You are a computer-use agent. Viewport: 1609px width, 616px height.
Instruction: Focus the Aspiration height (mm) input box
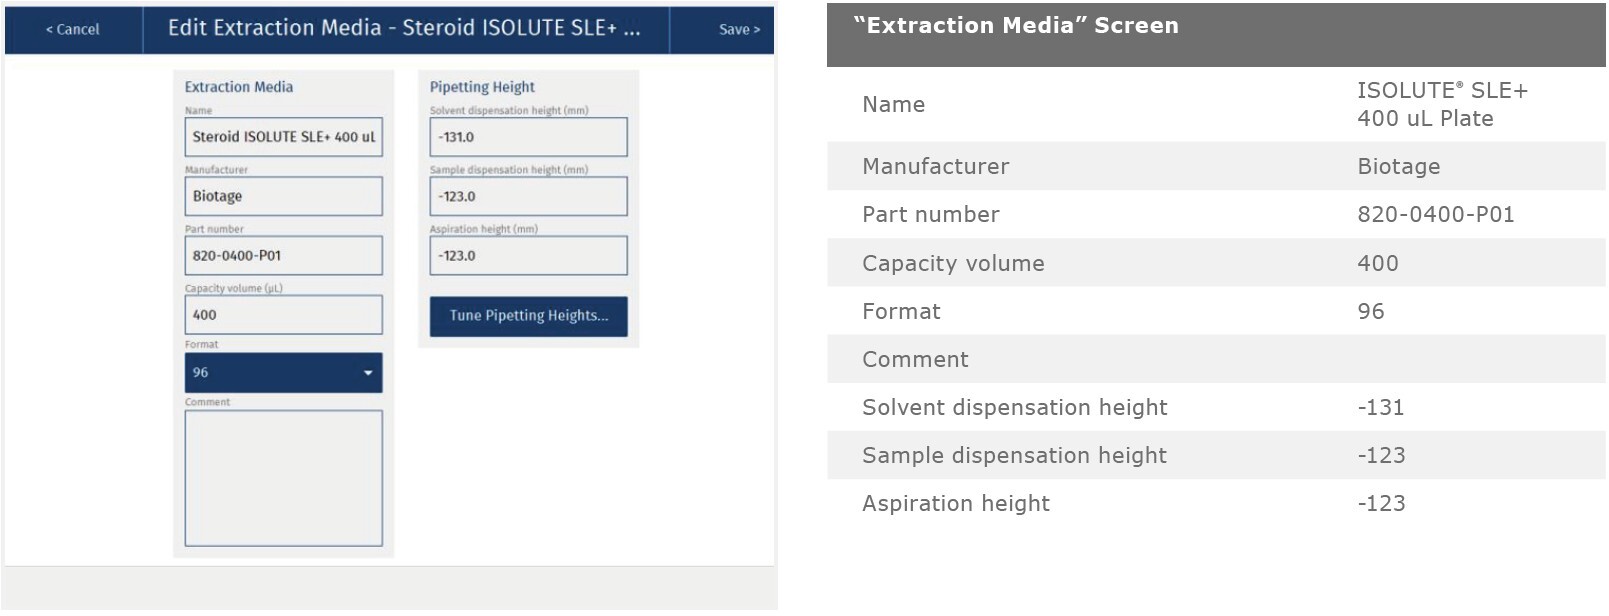click(x=528, y=255)
